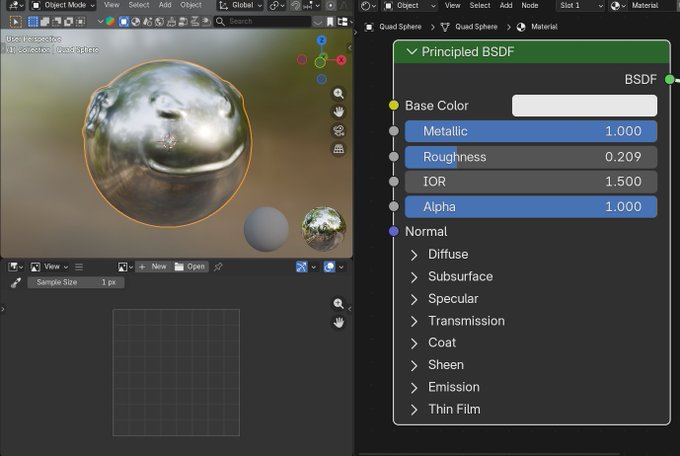The width and height of the screenshot is (680, 456).
Task: Toggle gizmo display in the image editor
Action: click(301, 267)
